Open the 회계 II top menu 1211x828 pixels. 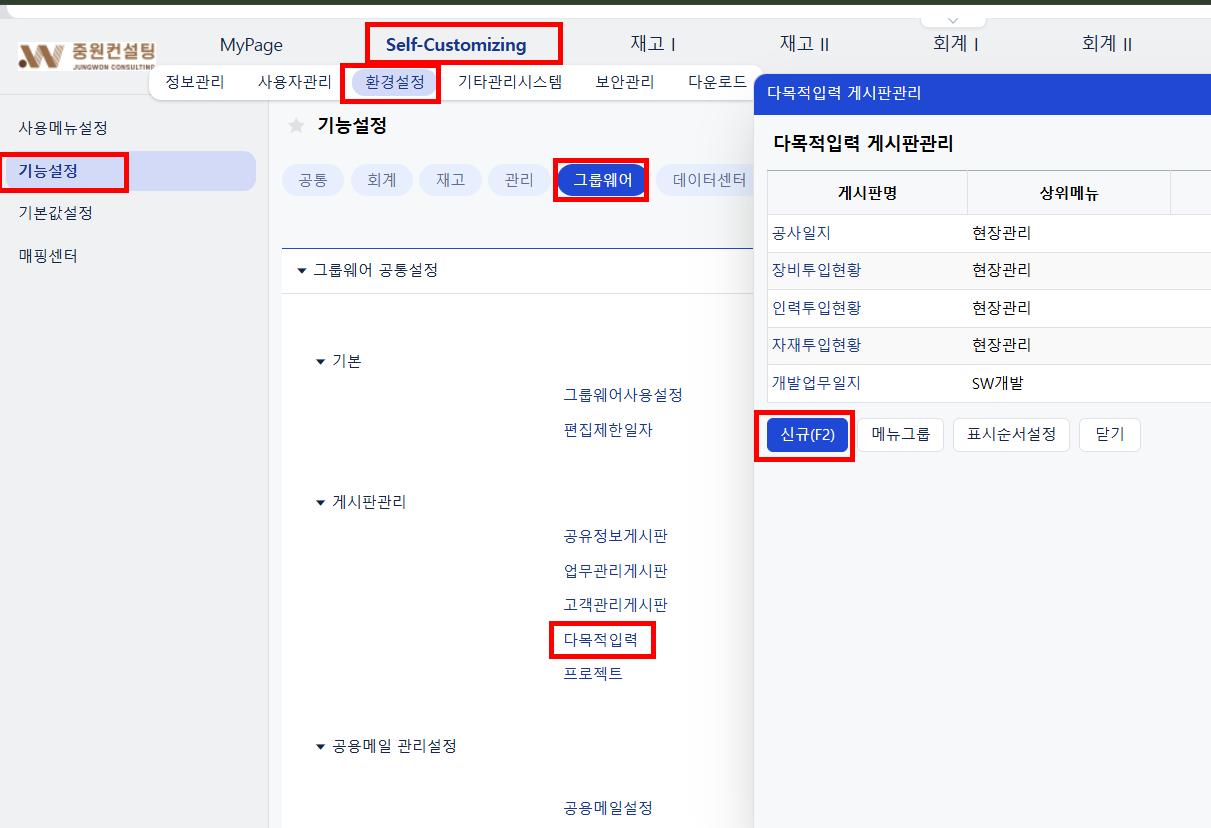1106,45
